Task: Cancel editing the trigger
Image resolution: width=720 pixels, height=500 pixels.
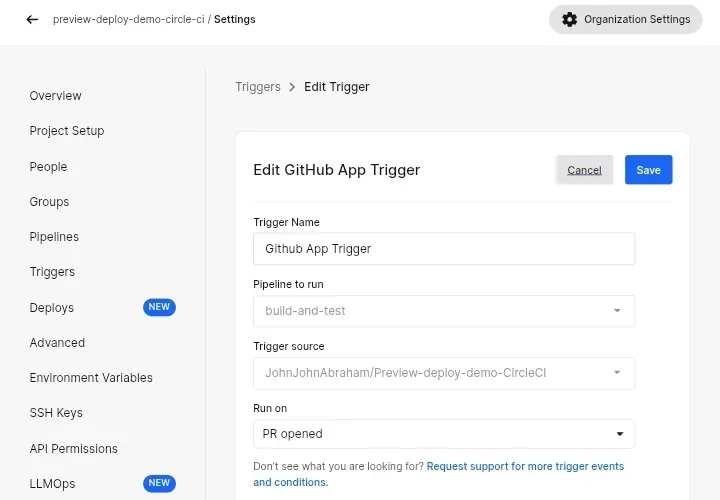Action: [584, 170]
